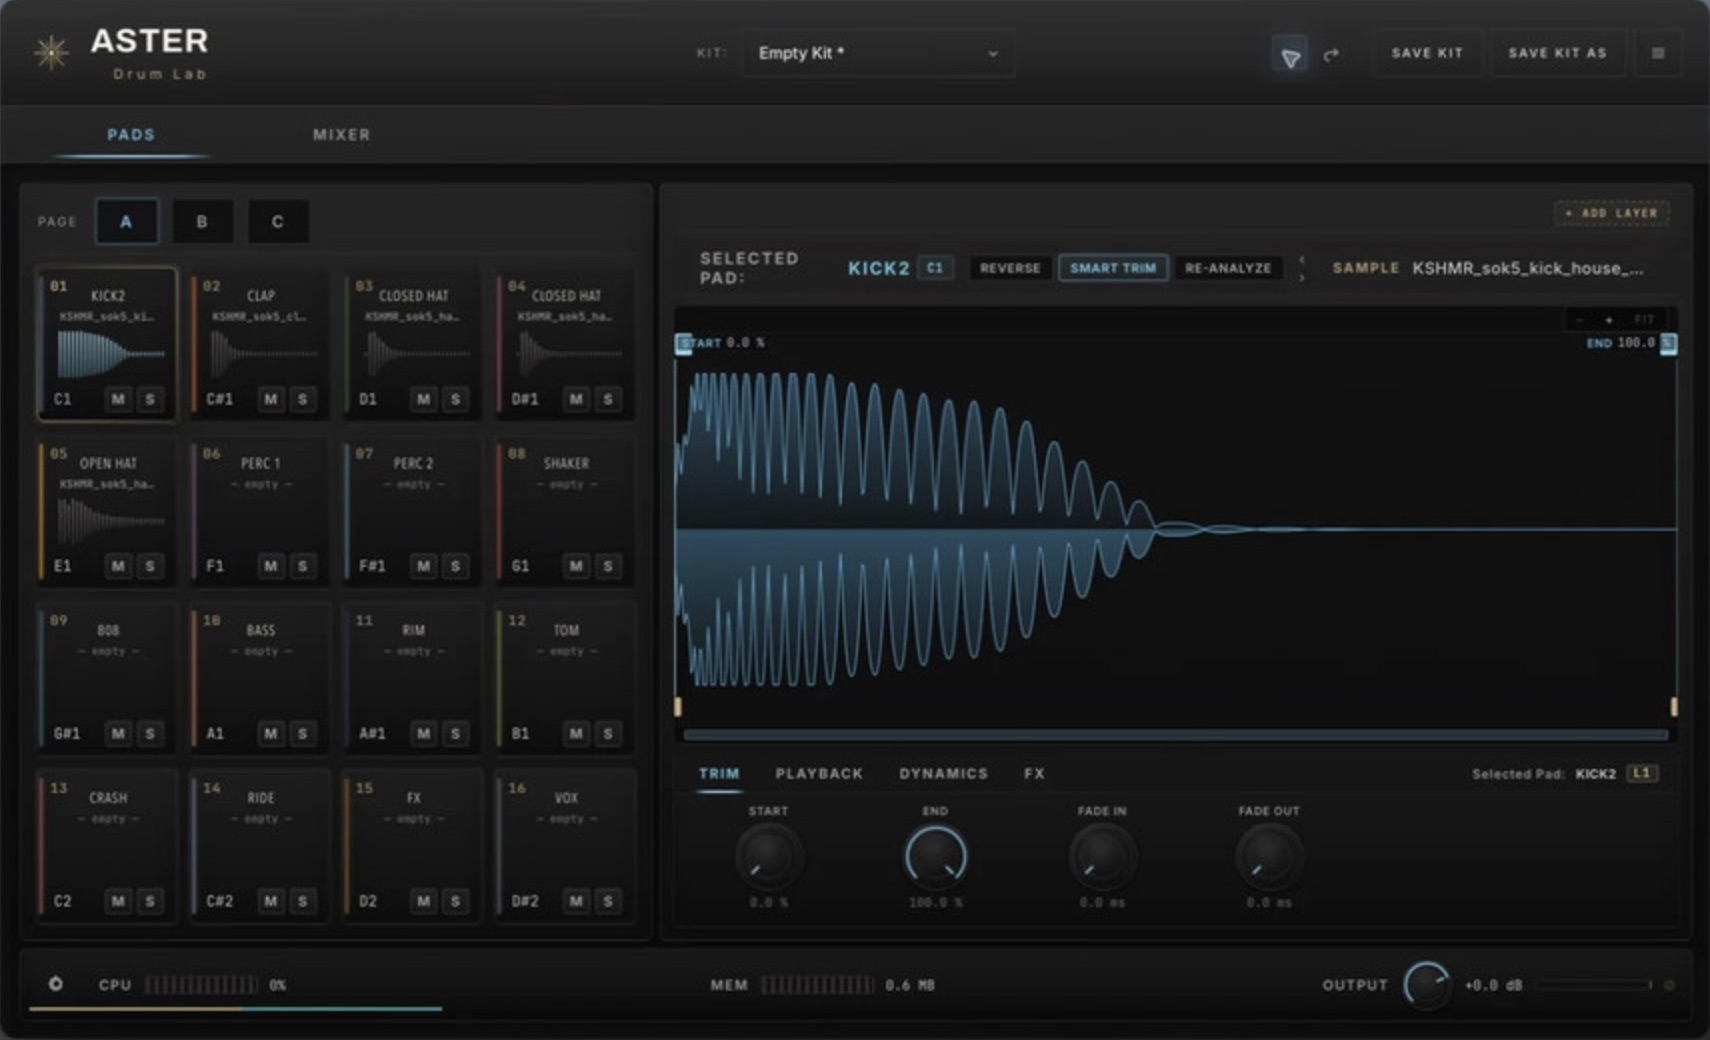Click the waveform horizontal scrollbar
This screenshot has width=1710, height=1040.
[1175, 734]
